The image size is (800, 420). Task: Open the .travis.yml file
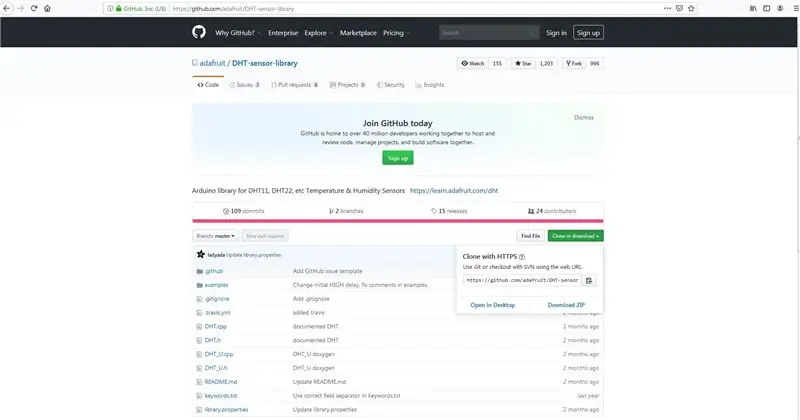(217, 312)
